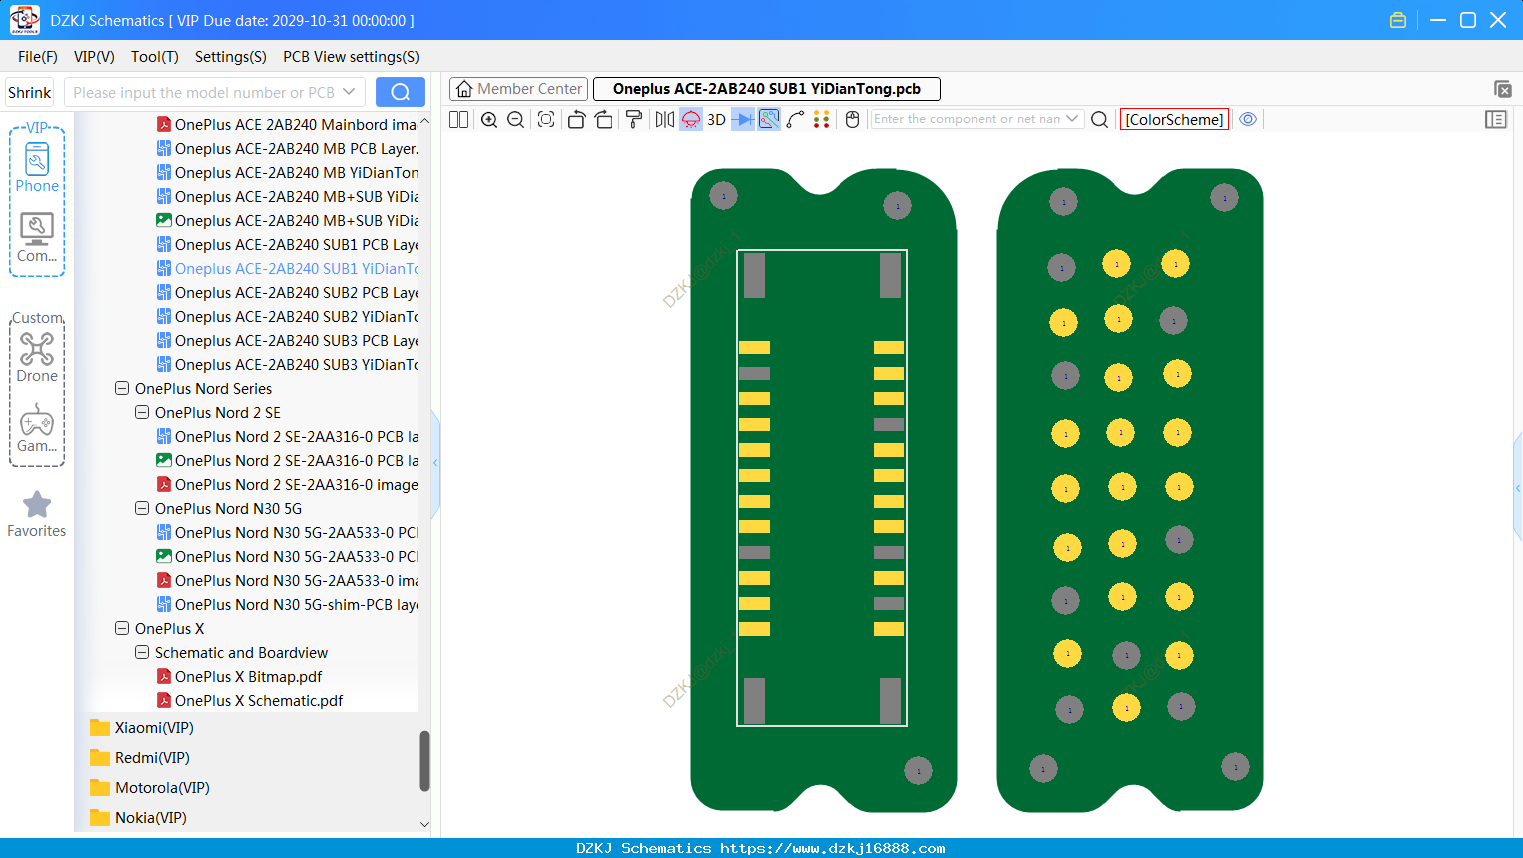Toggle the eye visibility icon

point(1248,119)
